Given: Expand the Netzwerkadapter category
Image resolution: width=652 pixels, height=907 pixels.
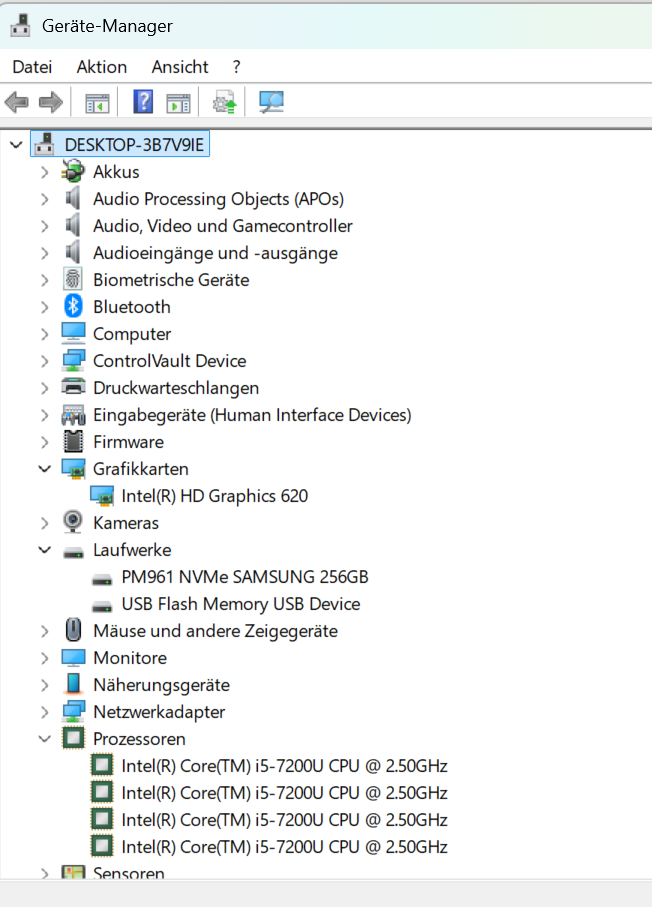Looking at the screenshot, I should [45, 712].
